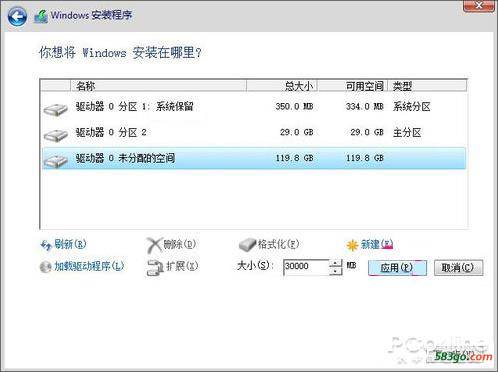Image resolution: width=498 pixels, height=372 pixels.
Task: Click the drive icon for 未分配的空间
Action: (56, 161)
